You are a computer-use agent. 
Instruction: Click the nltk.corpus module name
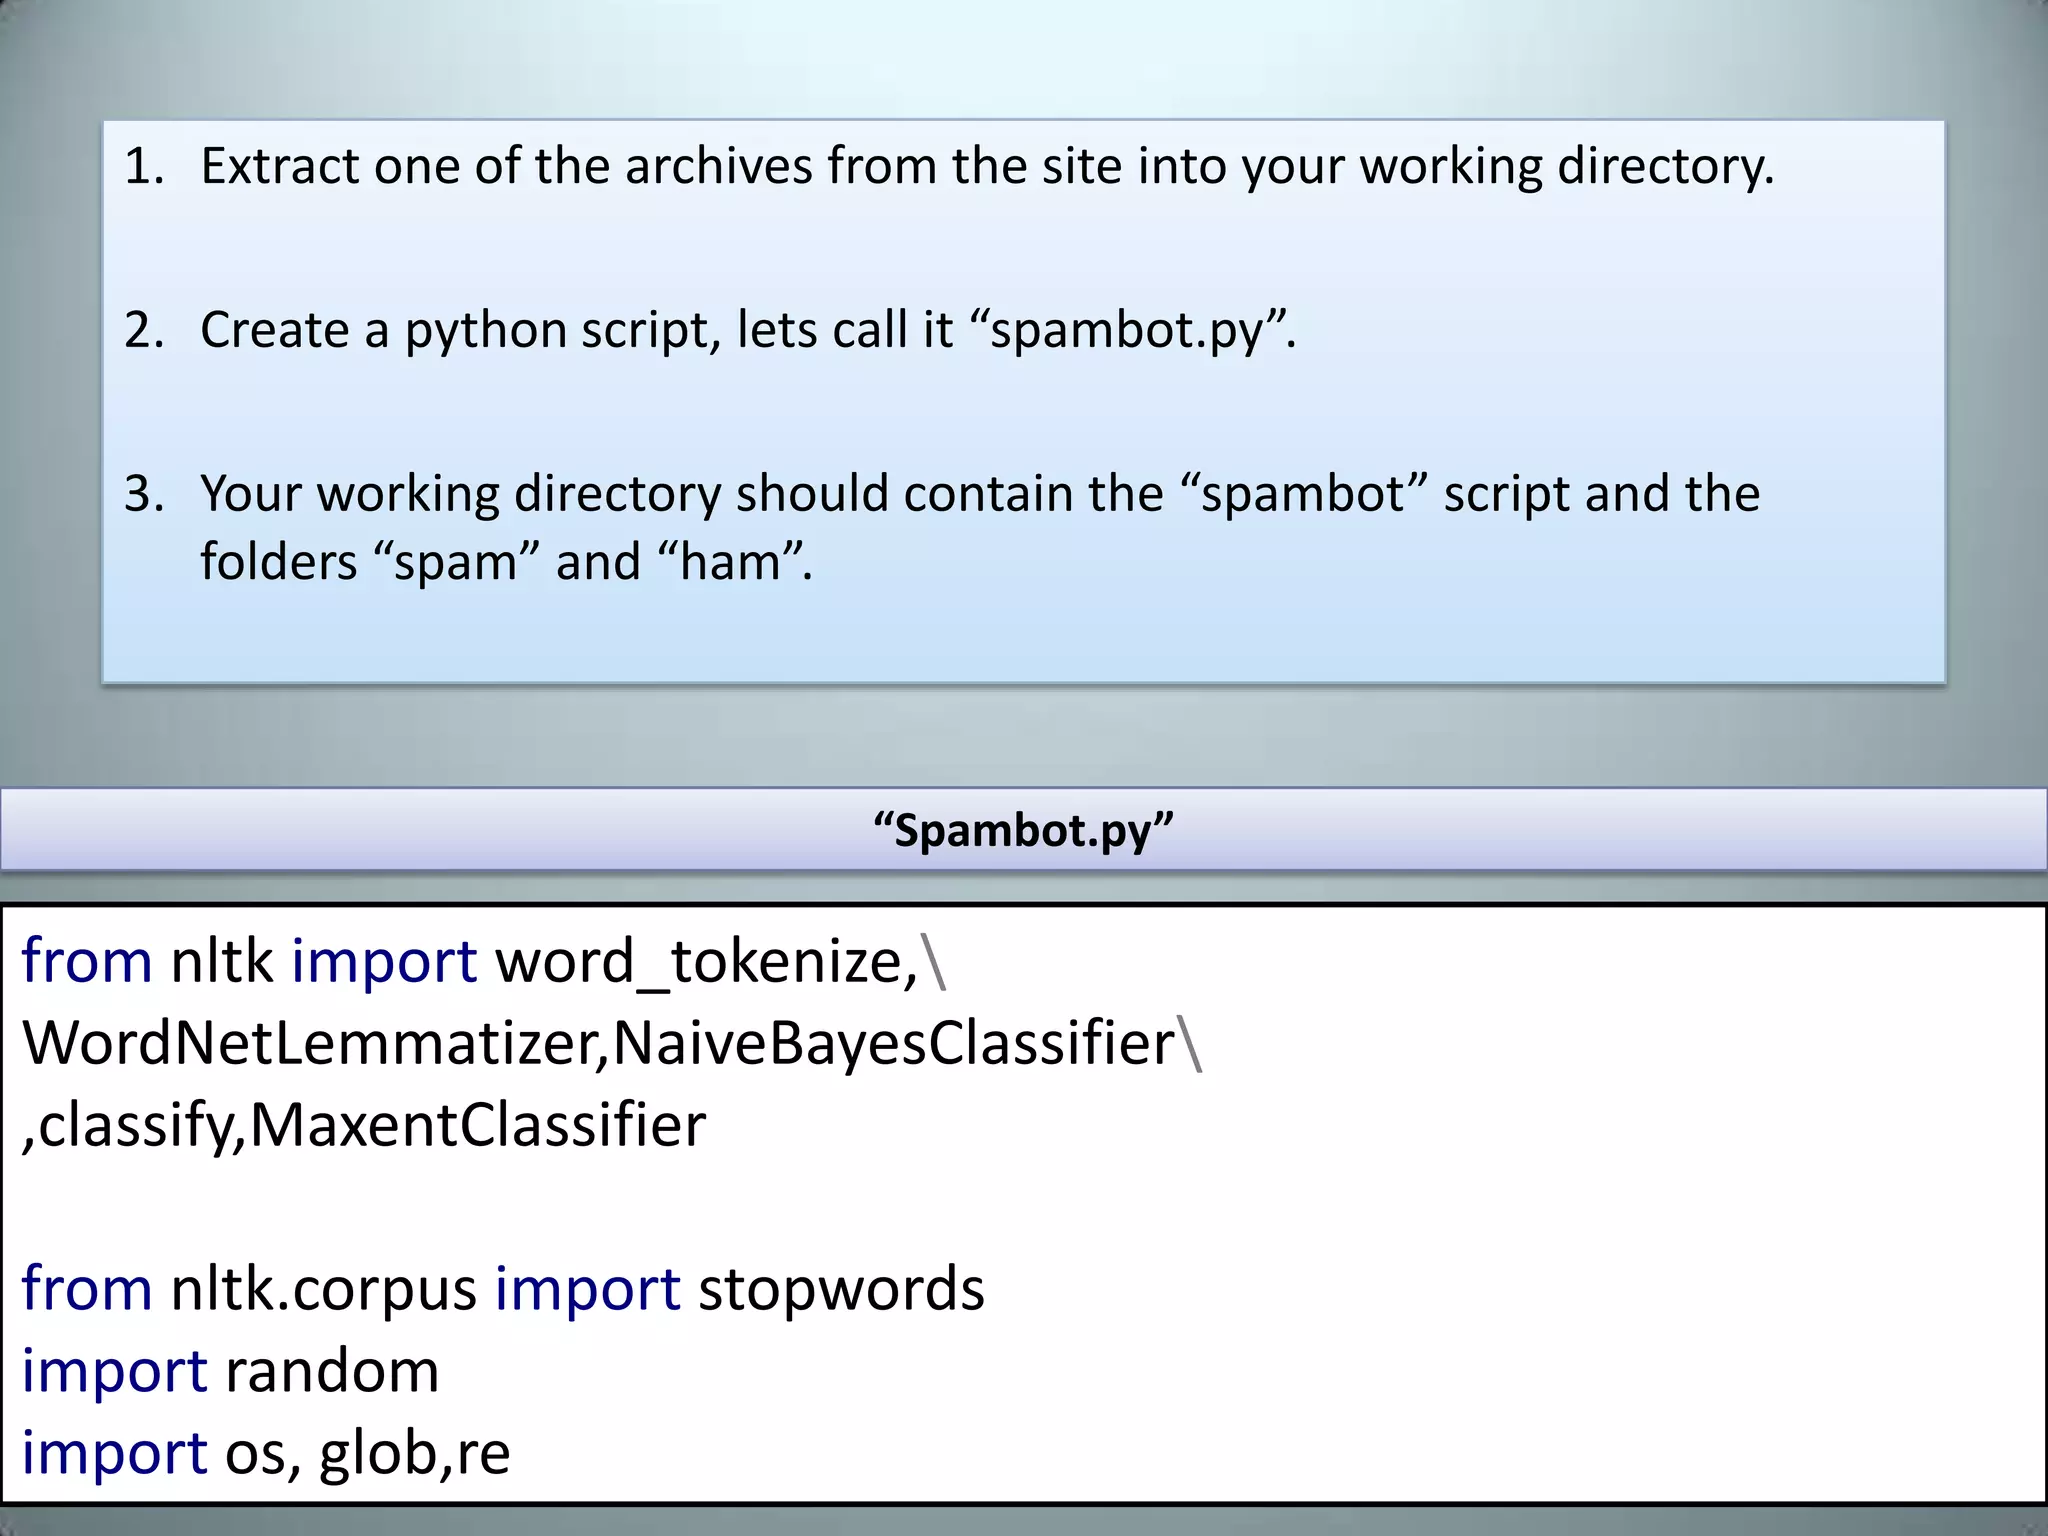(323, 1290)
